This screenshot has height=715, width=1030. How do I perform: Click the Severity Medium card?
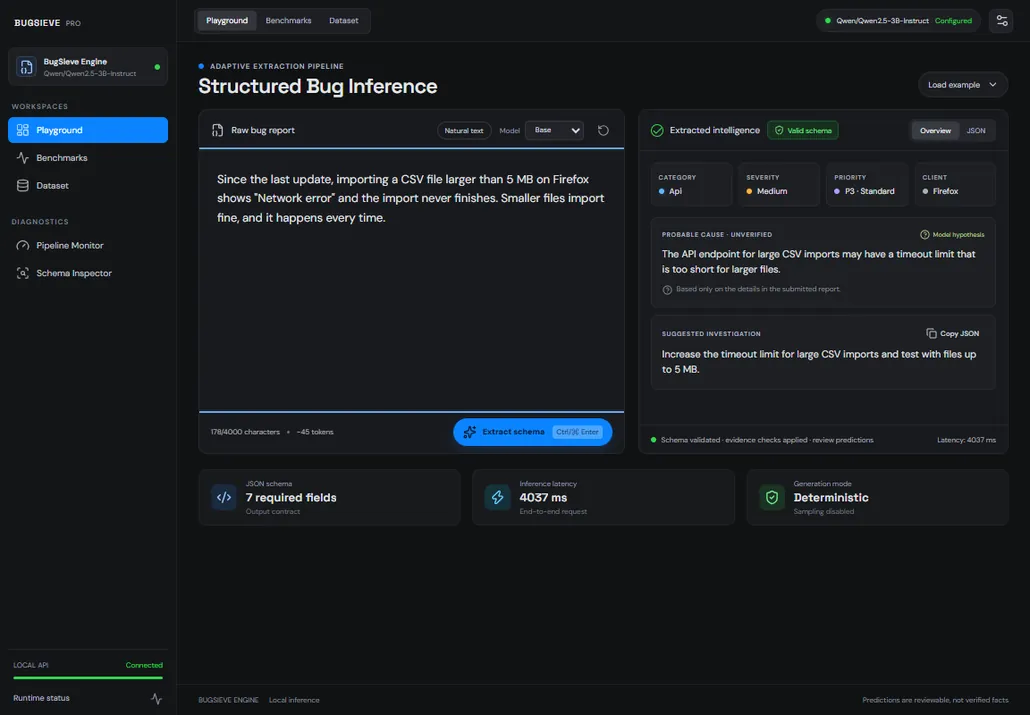pos(779,184)
